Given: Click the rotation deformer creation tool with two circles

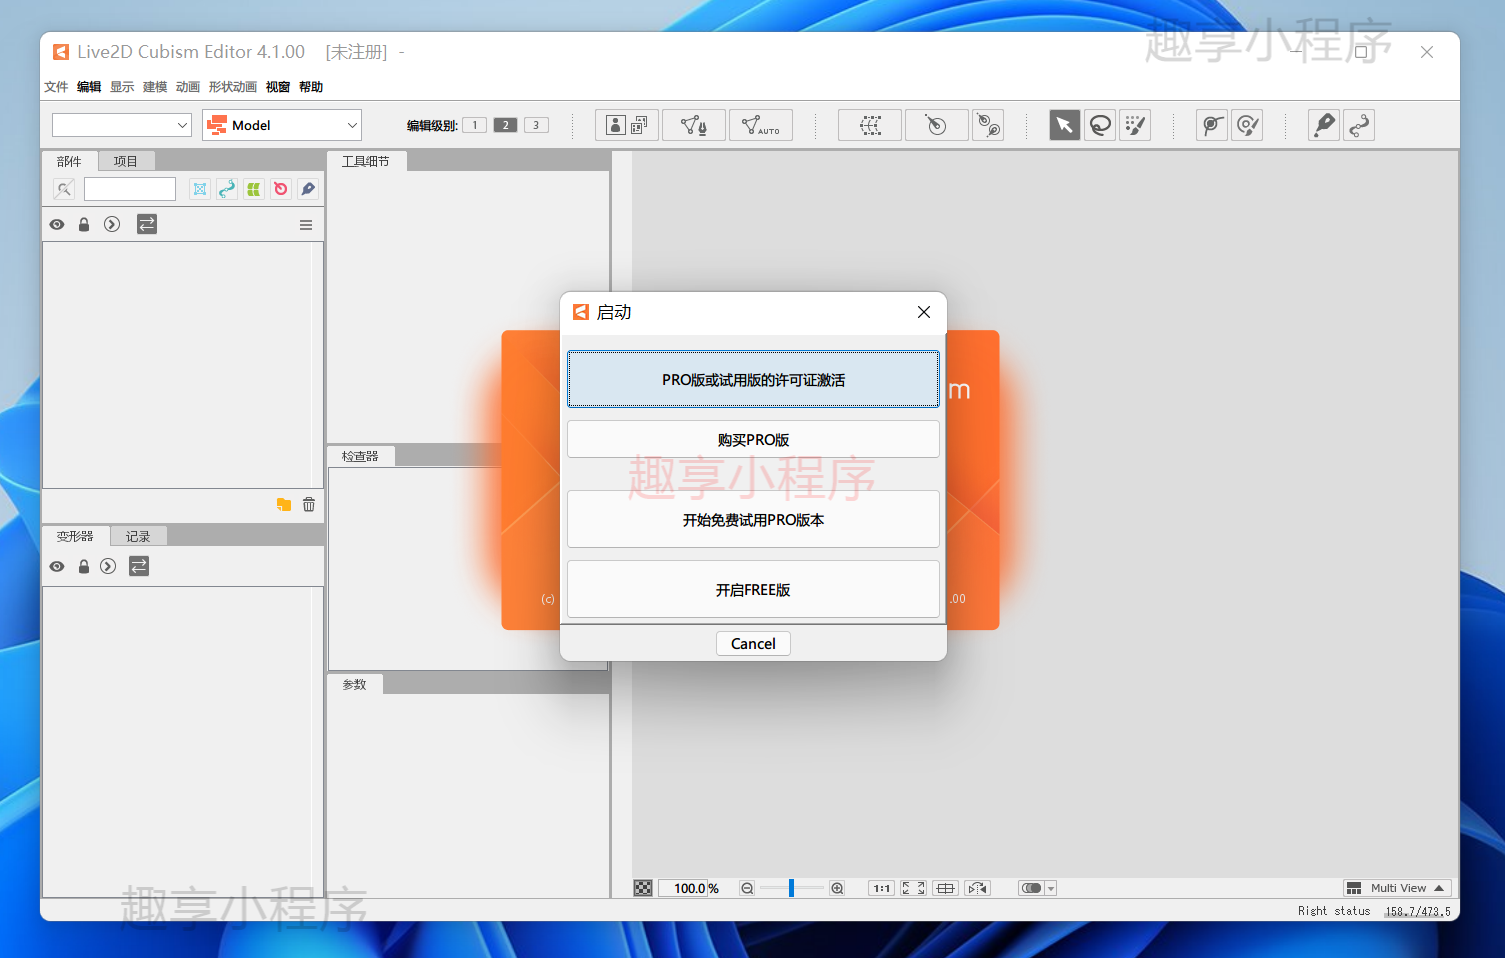Looking at the screenshot, I should [x=988, y=125].
